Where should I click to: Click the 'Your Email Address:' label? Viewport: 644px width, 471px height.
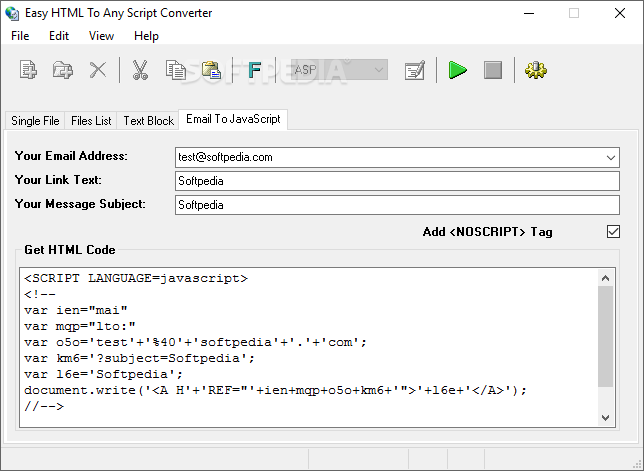pos(71,156)
